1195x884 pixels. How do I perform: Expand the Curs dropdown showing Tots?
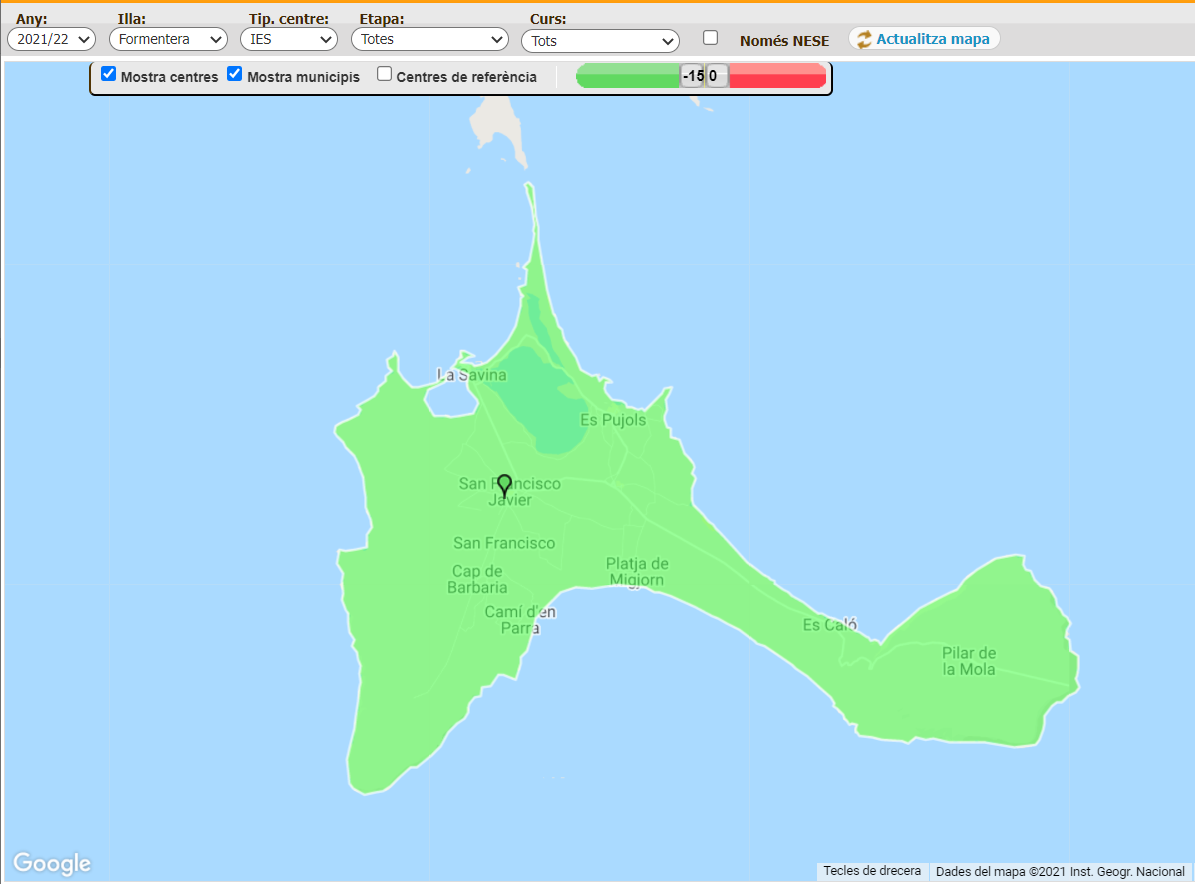click(601, 40)
